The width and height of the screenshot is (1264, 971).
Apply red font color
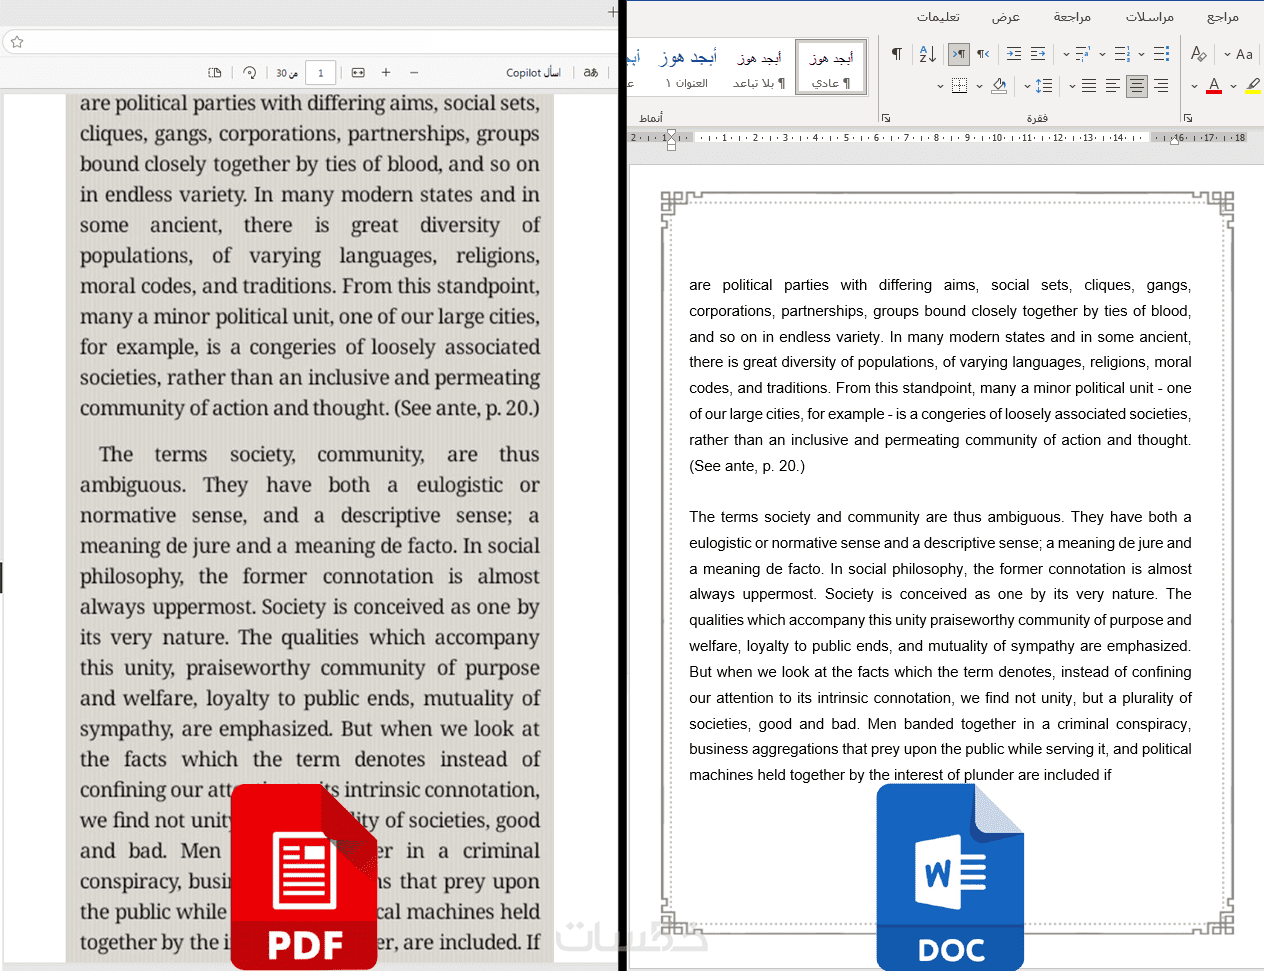(x=1214, y=86)
